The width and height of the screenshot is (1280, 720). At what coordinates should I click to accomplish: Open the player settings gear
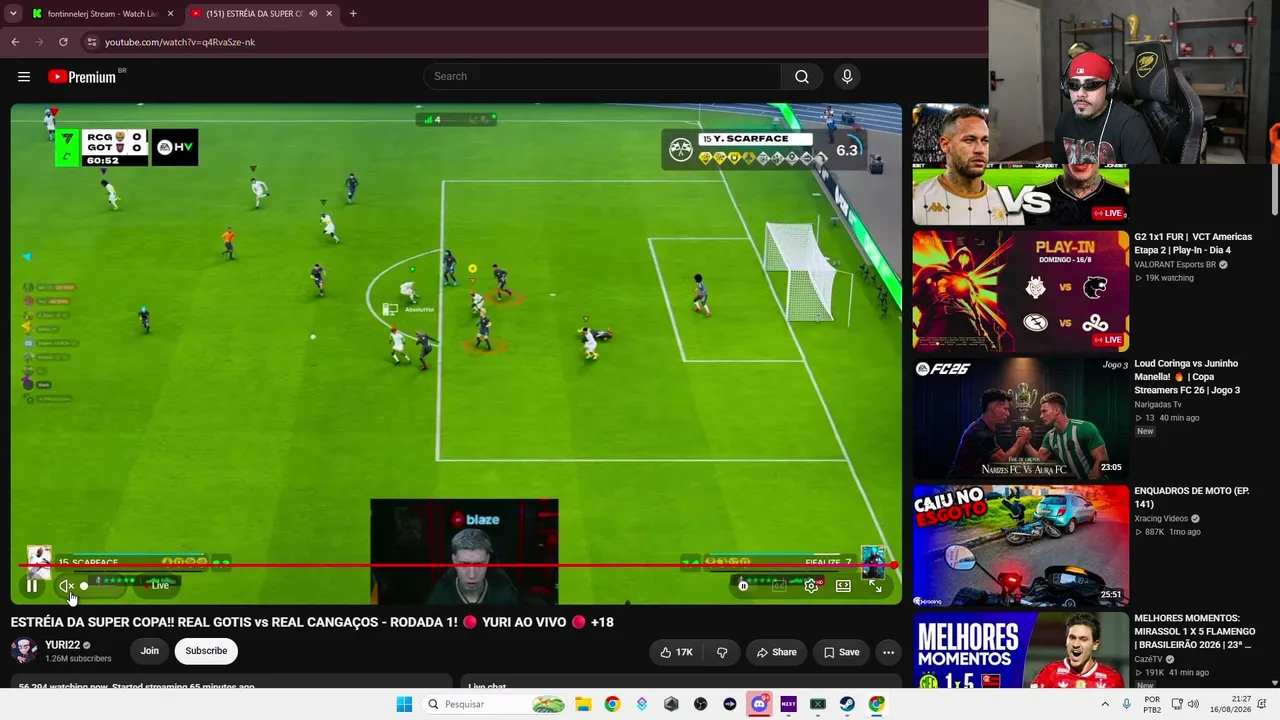coord(811,586)
